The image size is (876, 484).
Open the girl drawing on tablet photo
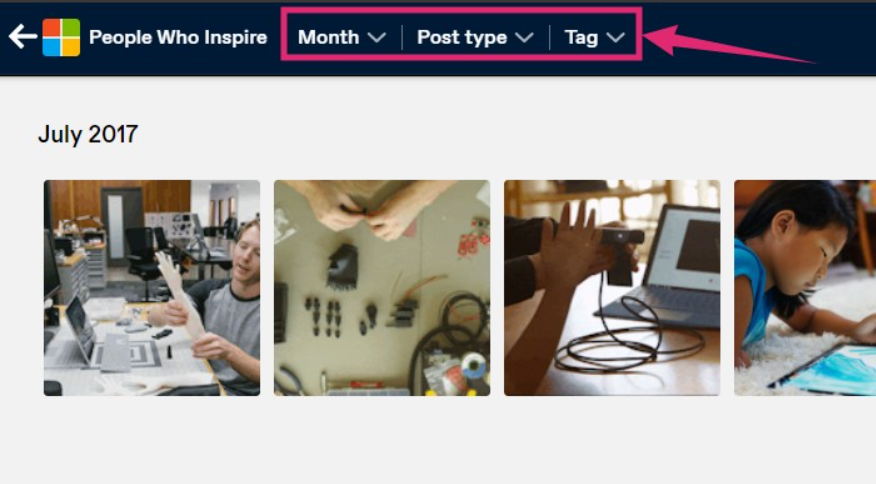[805, 288]
